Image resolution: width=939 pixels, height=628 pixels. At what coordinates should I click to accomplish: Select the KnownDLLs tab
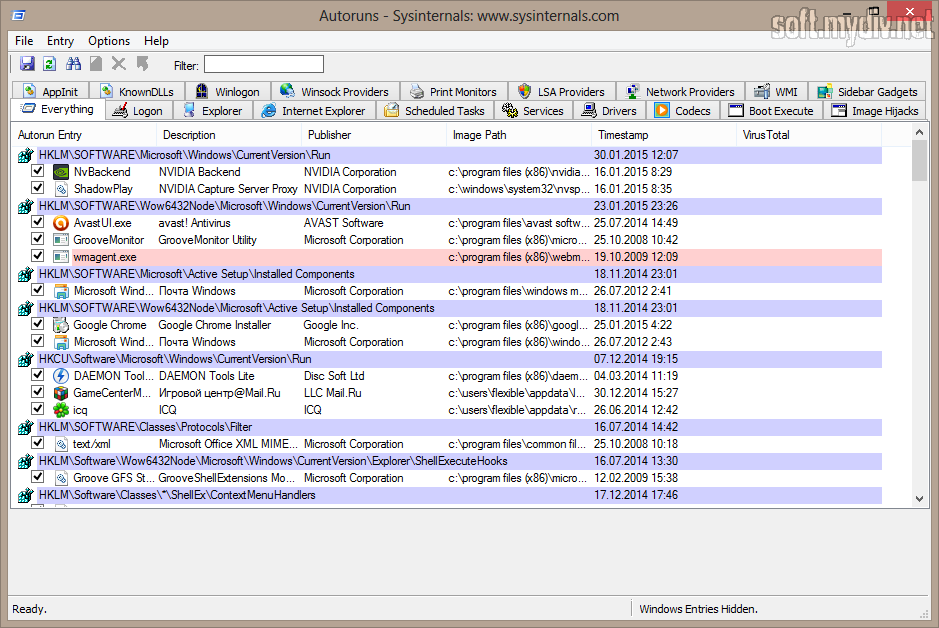[137, 92]
